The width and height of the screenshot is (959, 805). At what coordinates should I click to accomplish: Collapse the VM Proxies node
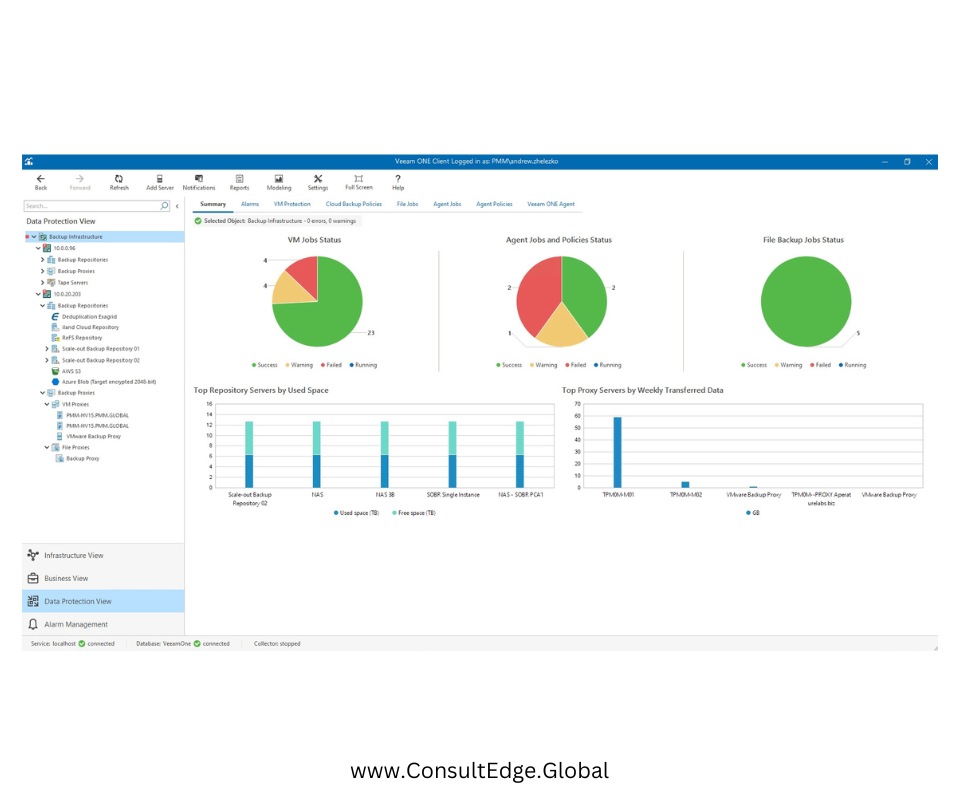click(47, 404)
